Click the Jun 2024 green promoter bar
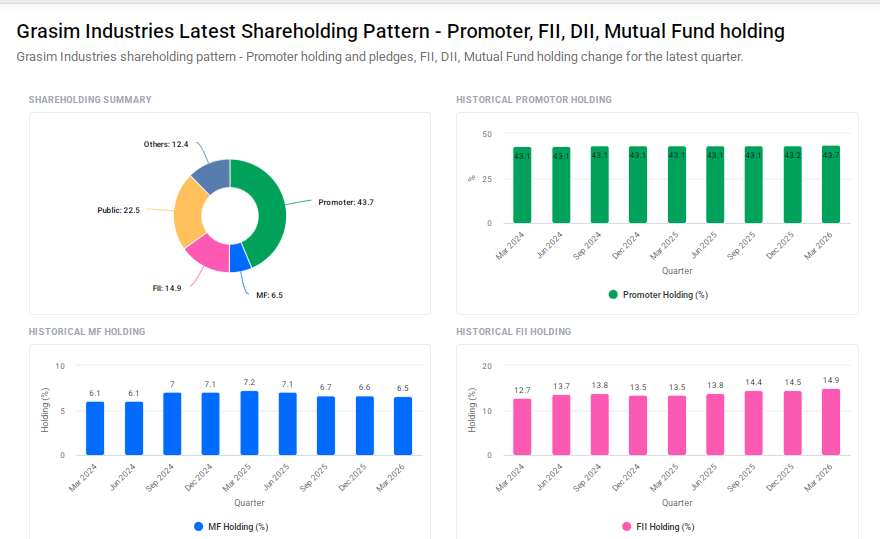The width and height of the screenshot is (880, 539). [x=561, y=185]
